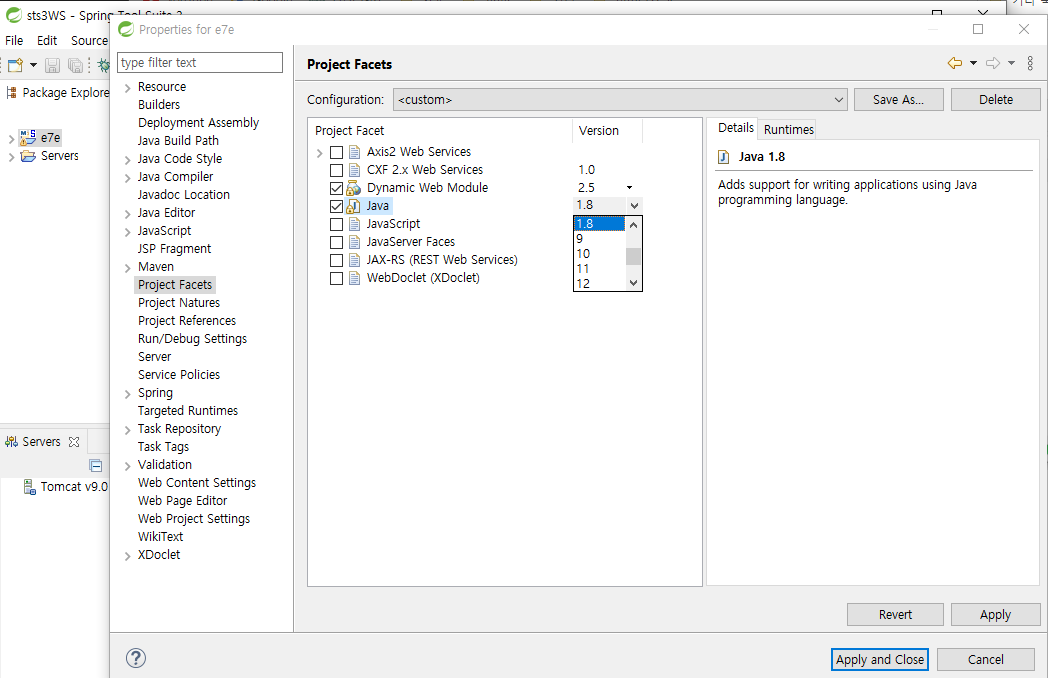Click version list scrollbar down arrow
This screenshot has height=678, width=1048.
634,283
